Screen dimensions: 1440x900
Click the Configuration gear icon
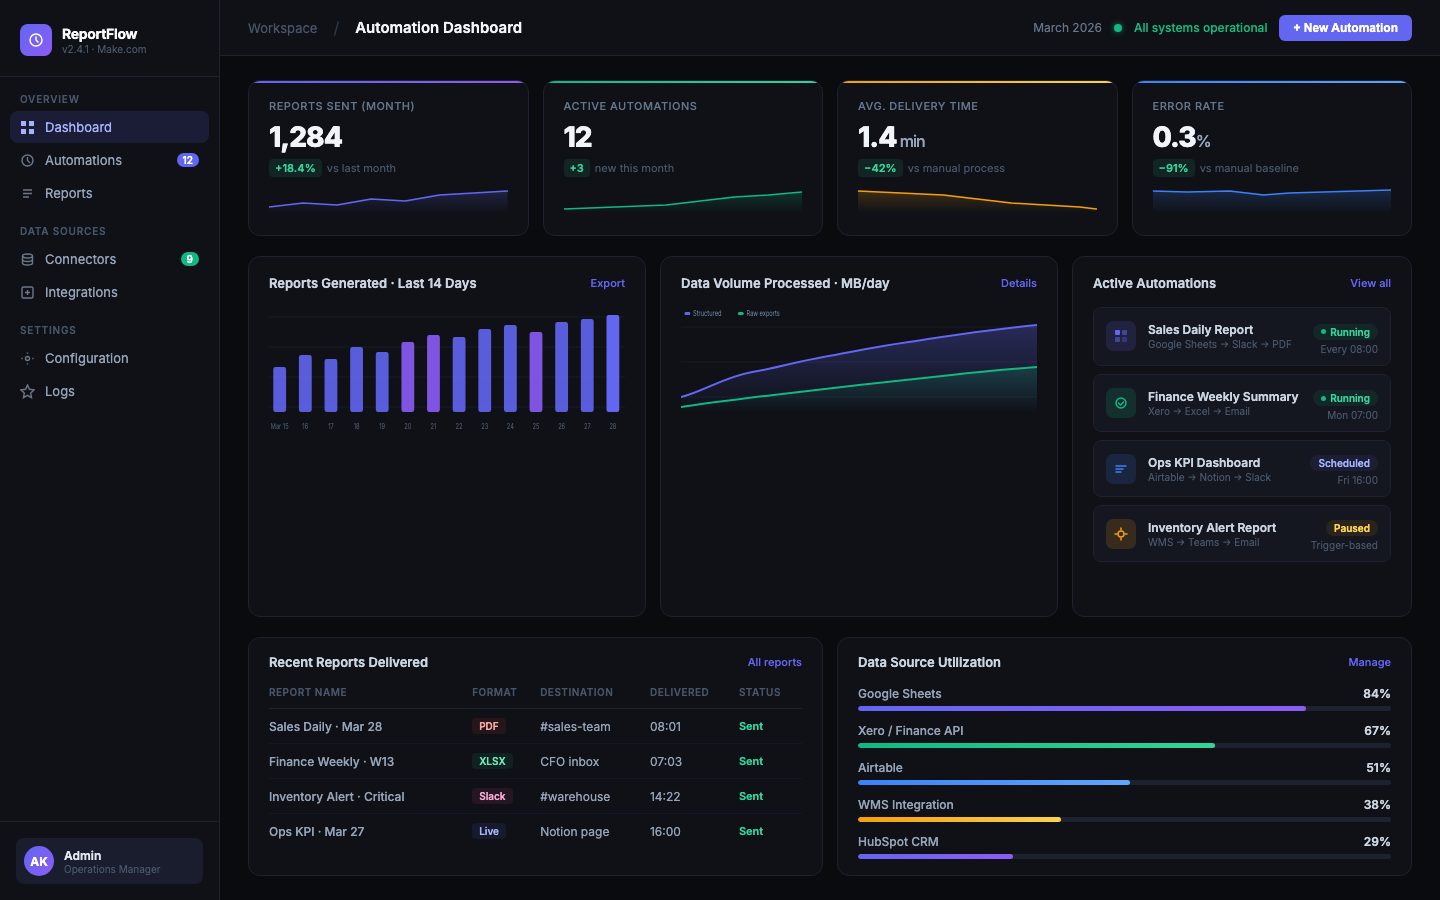[28, 358]
